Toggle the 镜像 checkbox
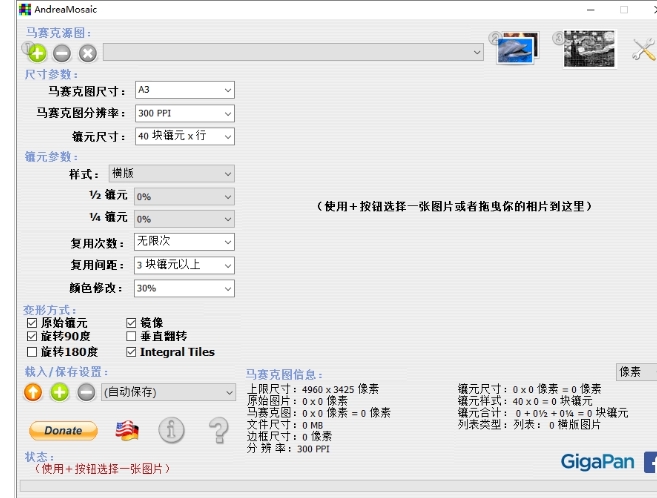 click(x=131, y=323)
